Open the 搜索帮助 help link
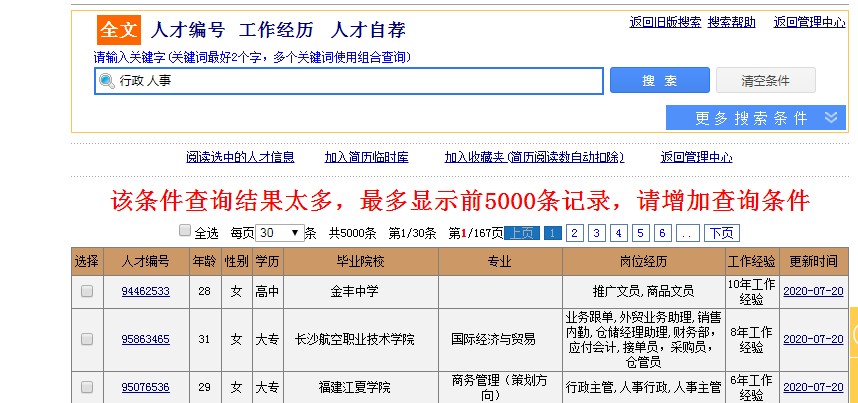The image size is (858, 403). [732, 22]
